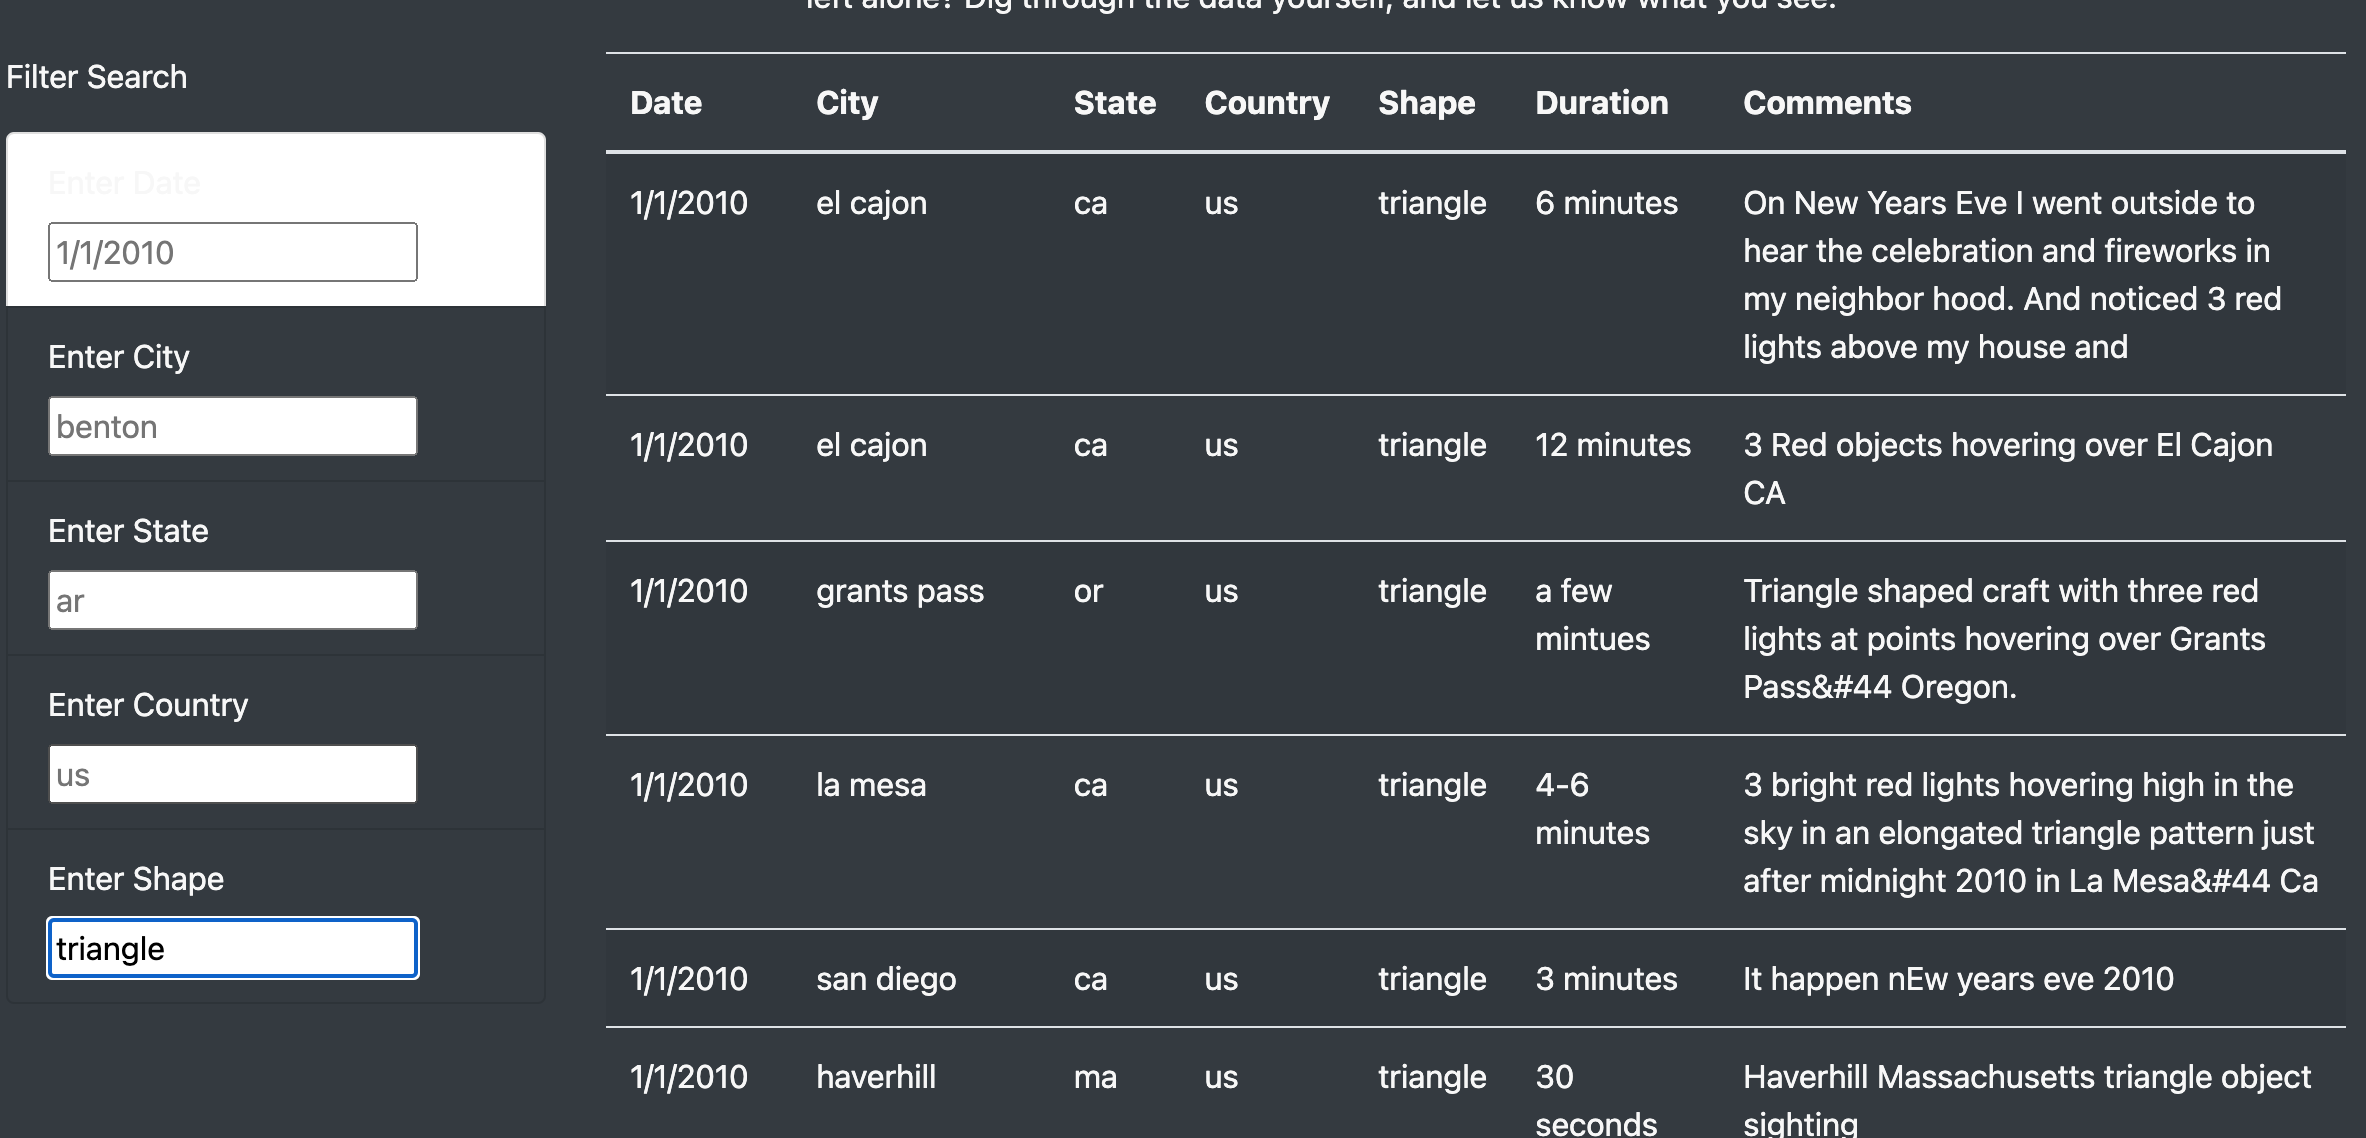Click the Filter Search heading
Viewport: 2366px width, 1138px height.
point(97,76)
